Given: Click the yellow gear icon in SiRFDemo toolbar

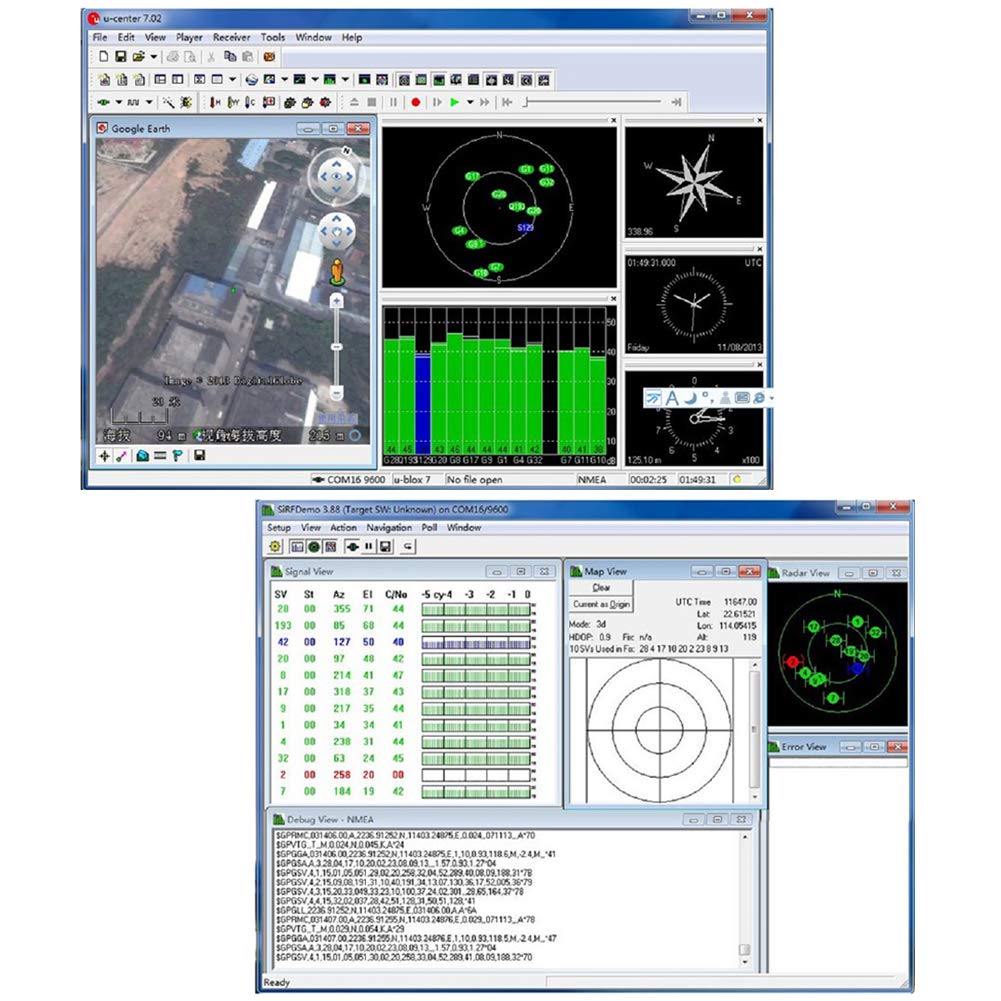Looking at the screenshot, I should pyautogui.click(x=276, y=546).
